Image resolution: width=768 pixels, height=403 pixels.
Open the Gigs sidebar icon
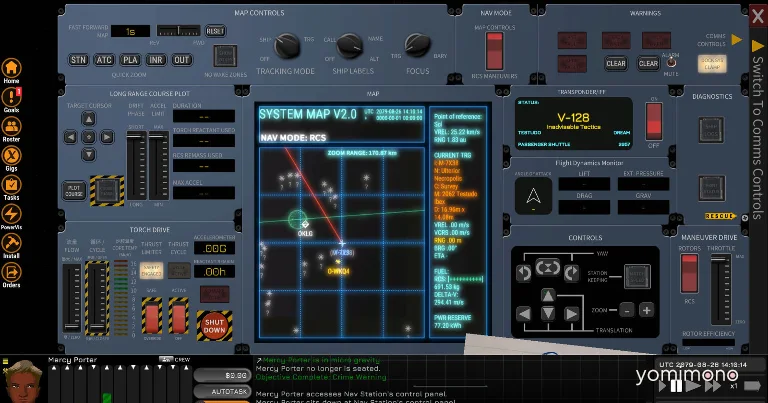(x=11, y=156)
